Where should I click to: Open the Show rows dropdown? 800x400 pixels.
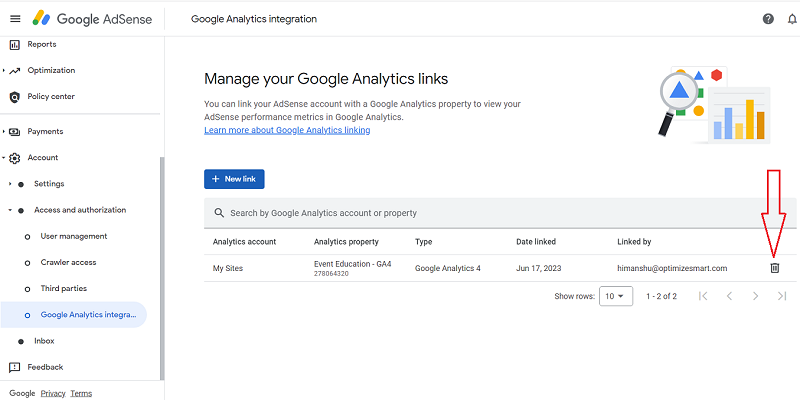tap(616, 296)
